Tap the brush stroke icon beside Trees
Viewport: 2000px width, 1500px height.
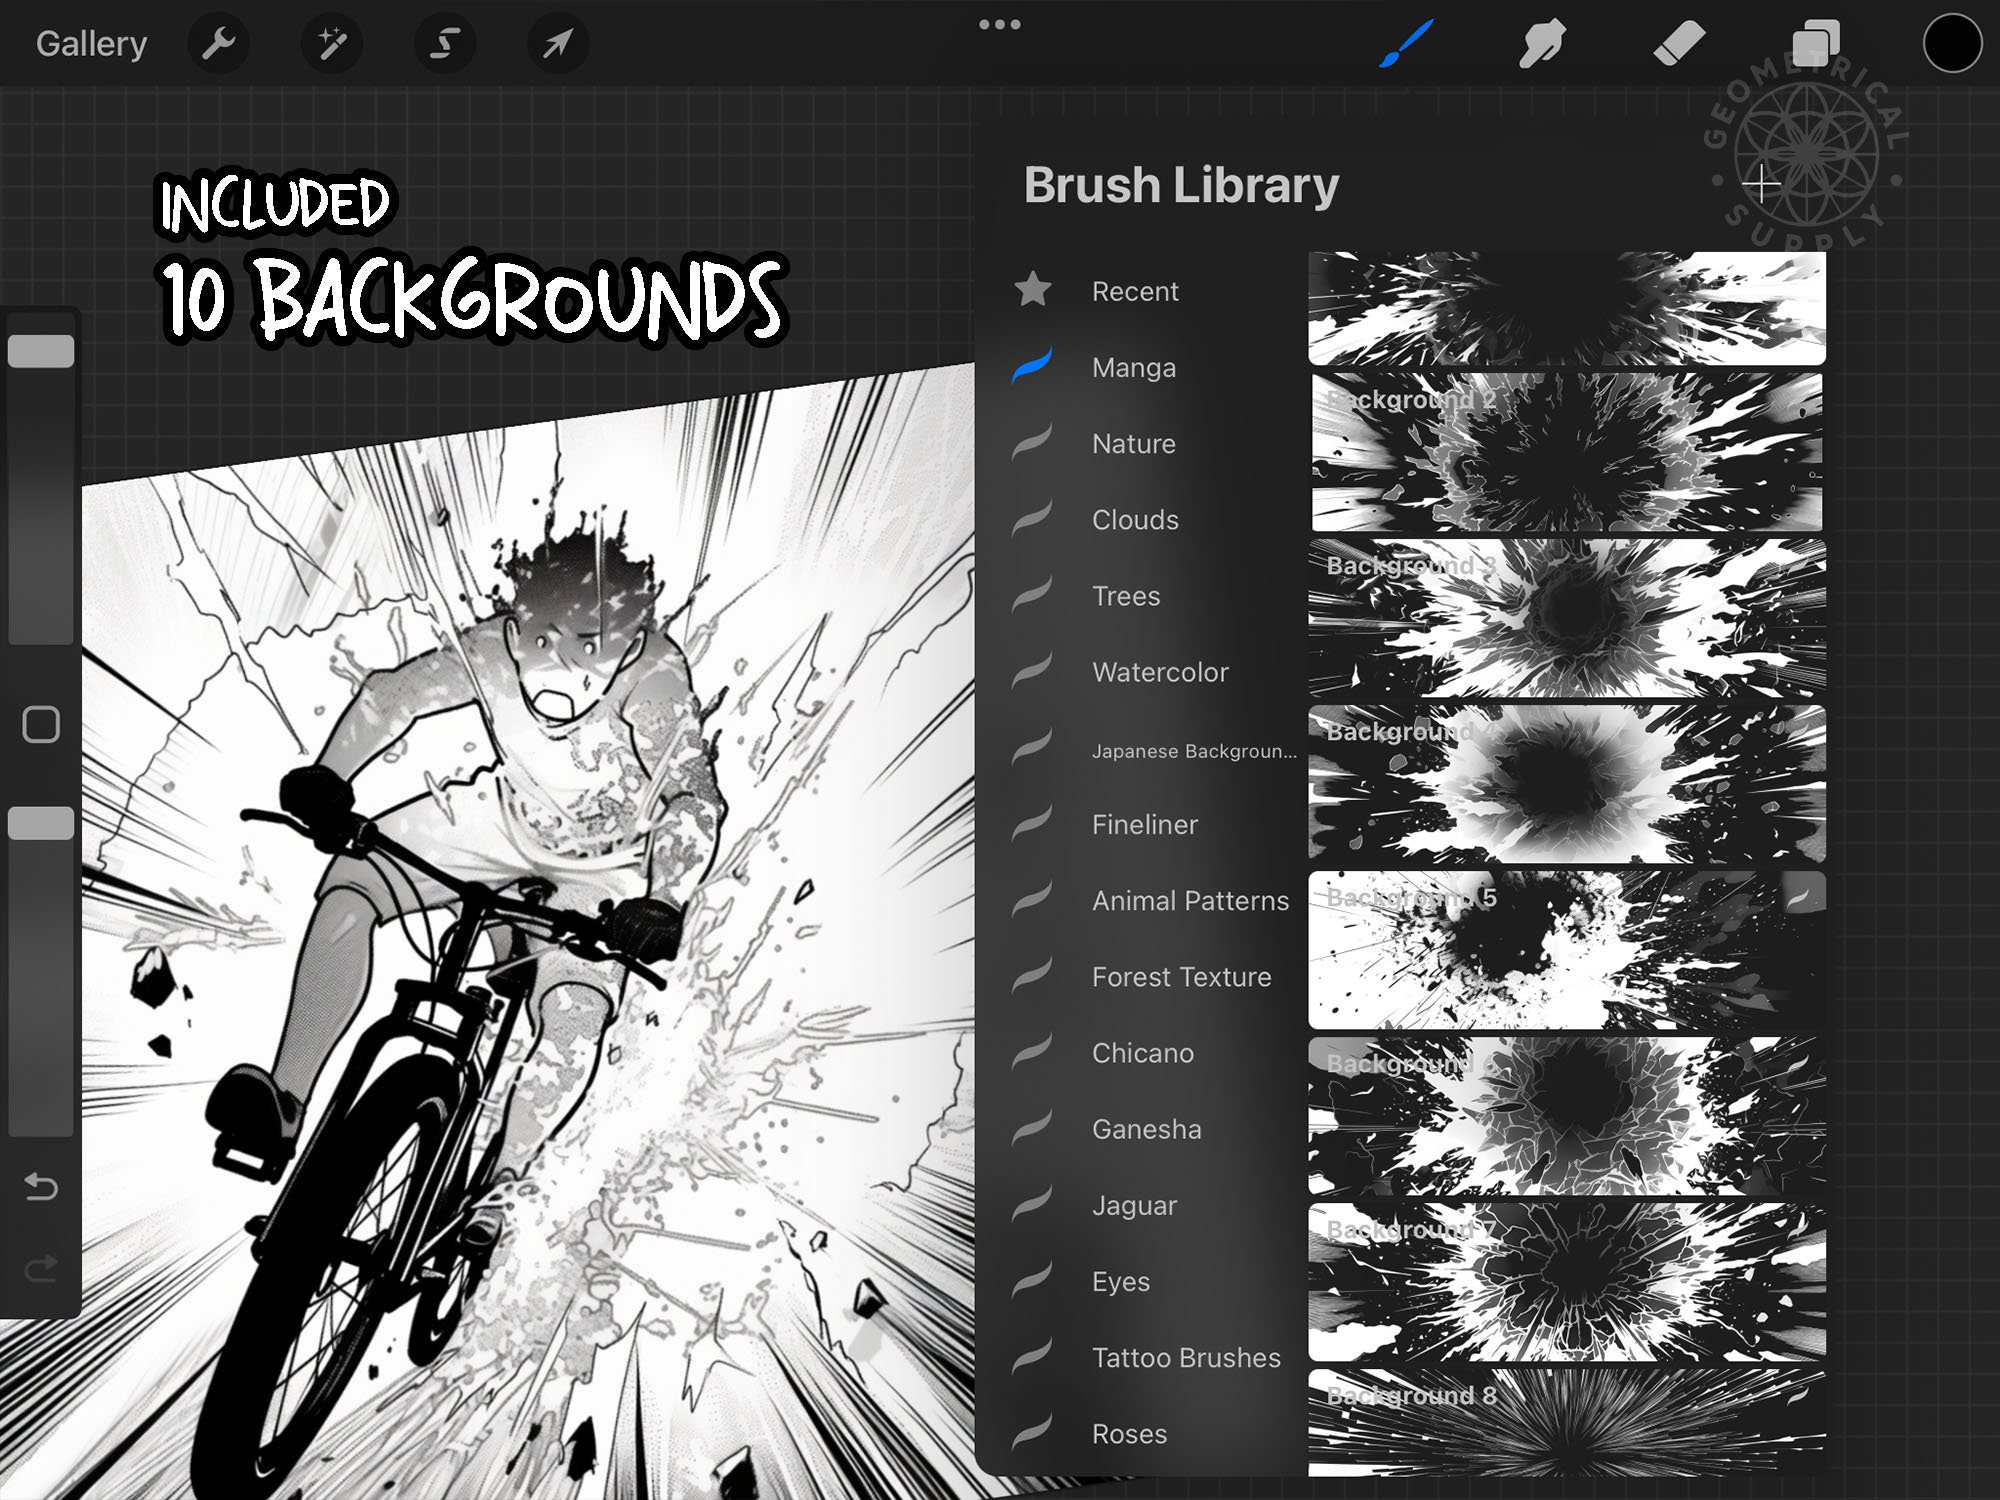click(x=1032, y=594)
